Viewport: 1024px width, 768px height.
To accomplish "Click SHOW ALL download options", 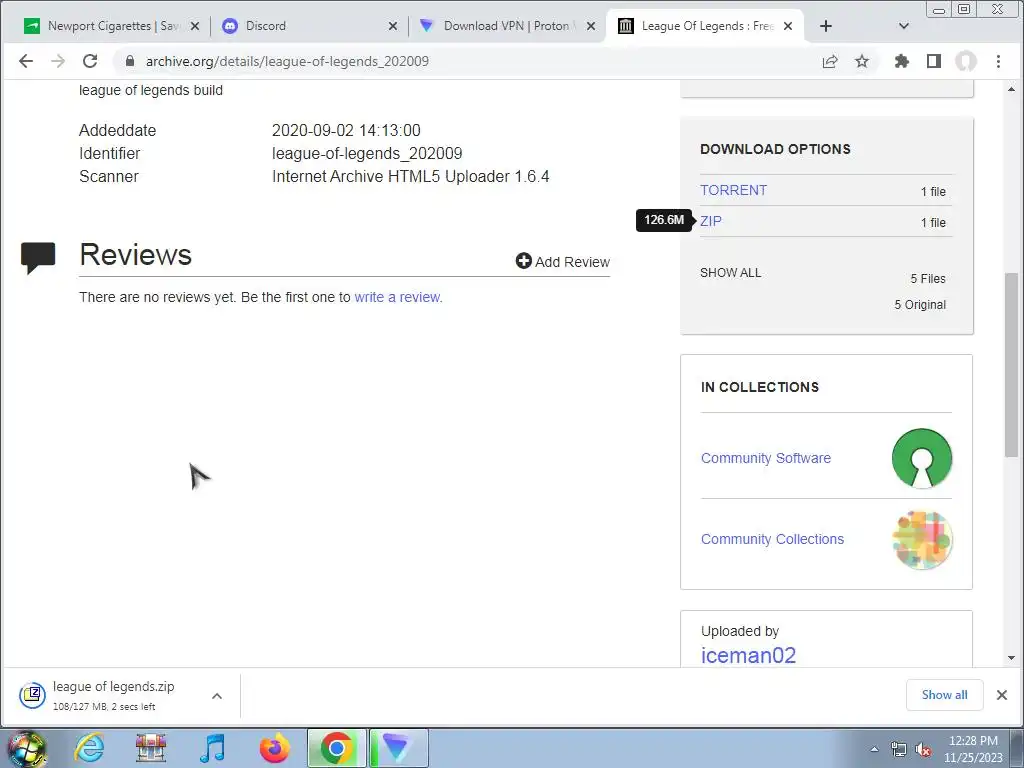I will point(730,273).
